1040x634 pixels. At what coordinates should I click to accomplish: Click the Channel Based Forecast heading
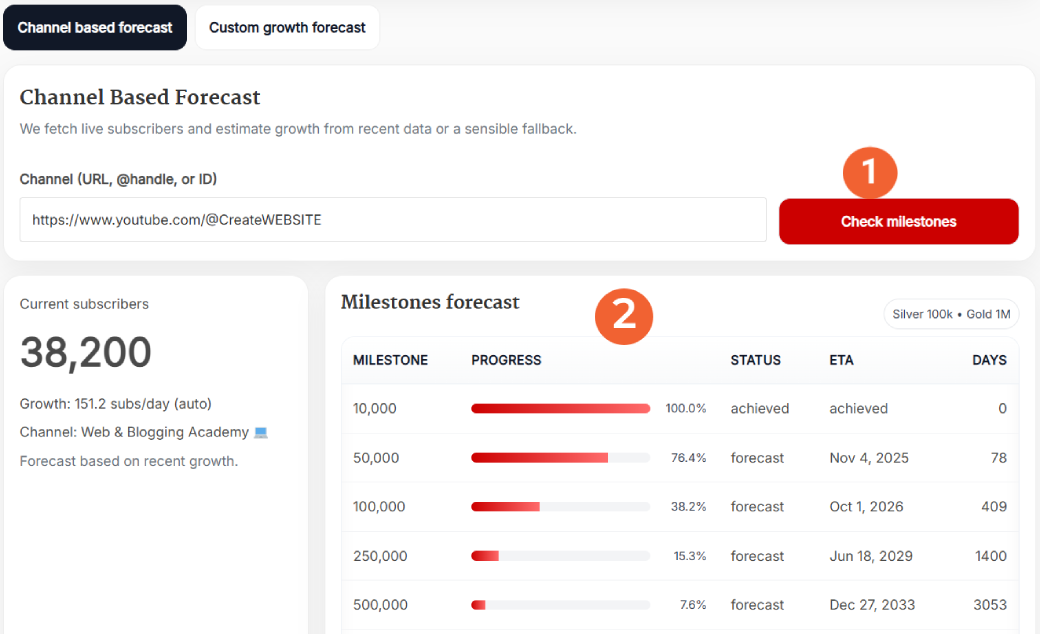click(x=140, y=97)
